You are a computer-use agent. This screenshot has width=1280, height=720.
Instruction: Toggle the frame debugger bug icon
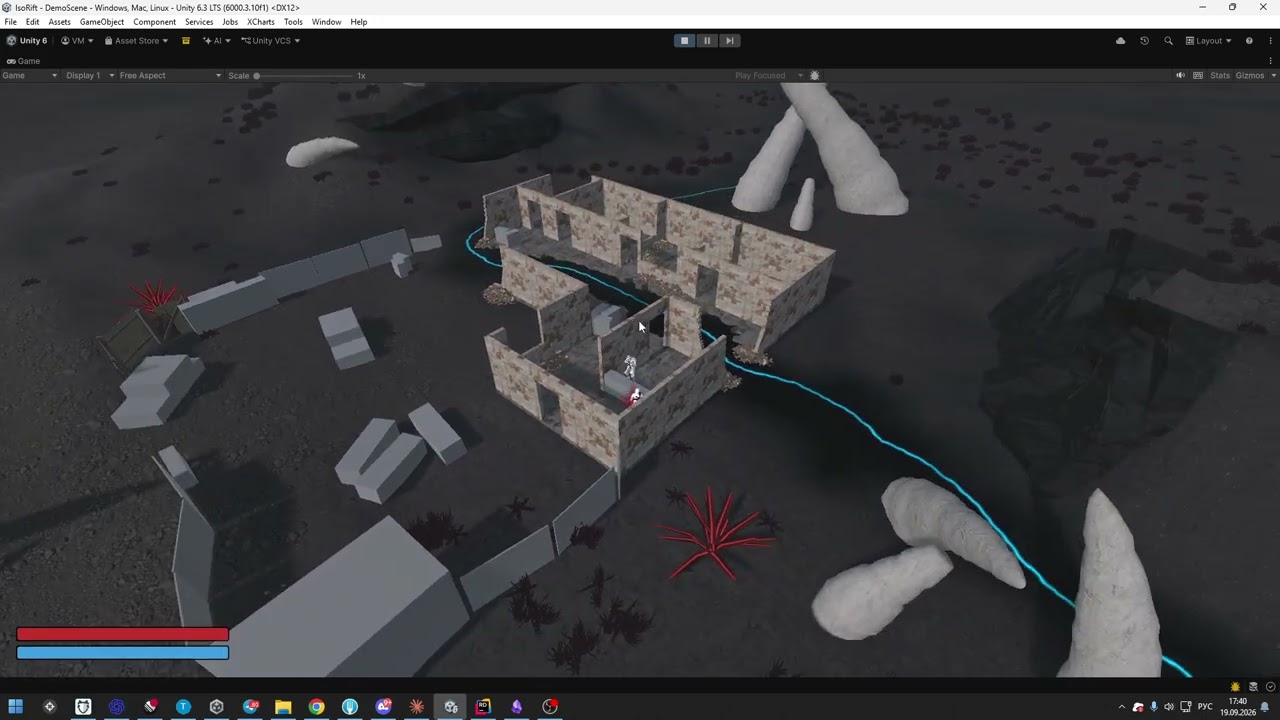click(x=815, y=76)
